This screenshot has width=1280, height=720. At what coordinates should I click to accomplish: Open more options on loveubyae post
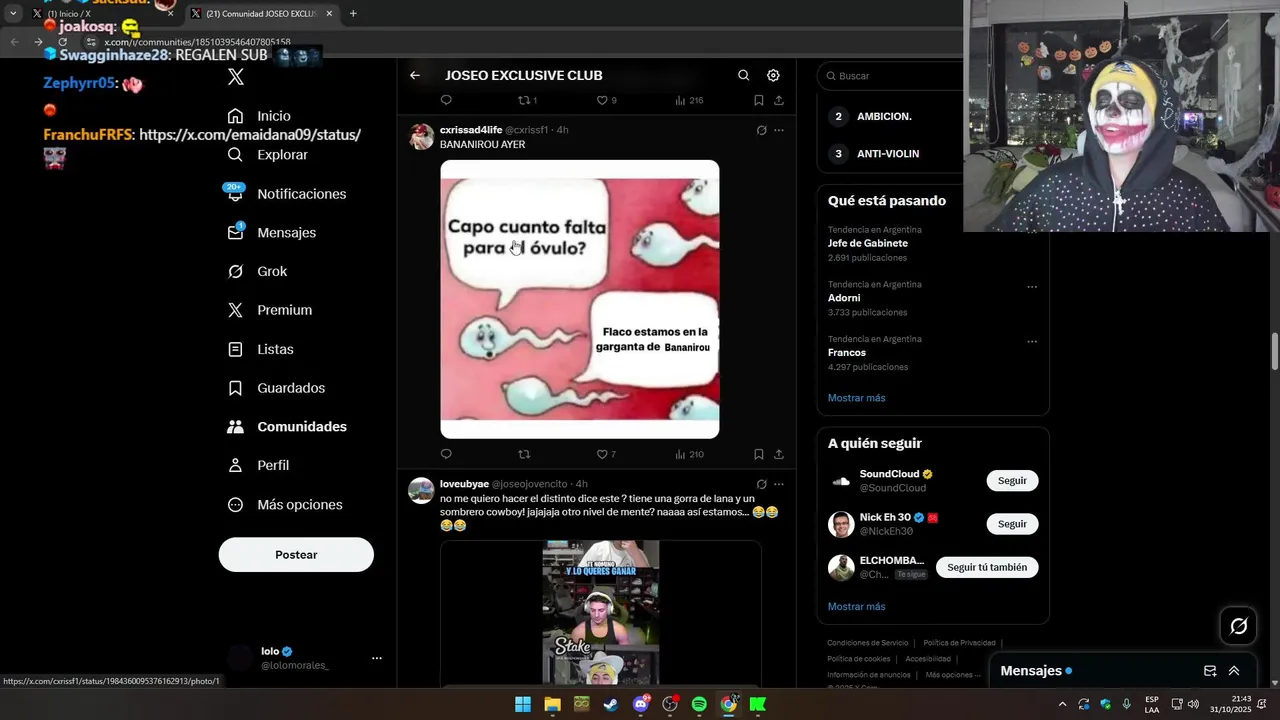[x=779, y=484]
